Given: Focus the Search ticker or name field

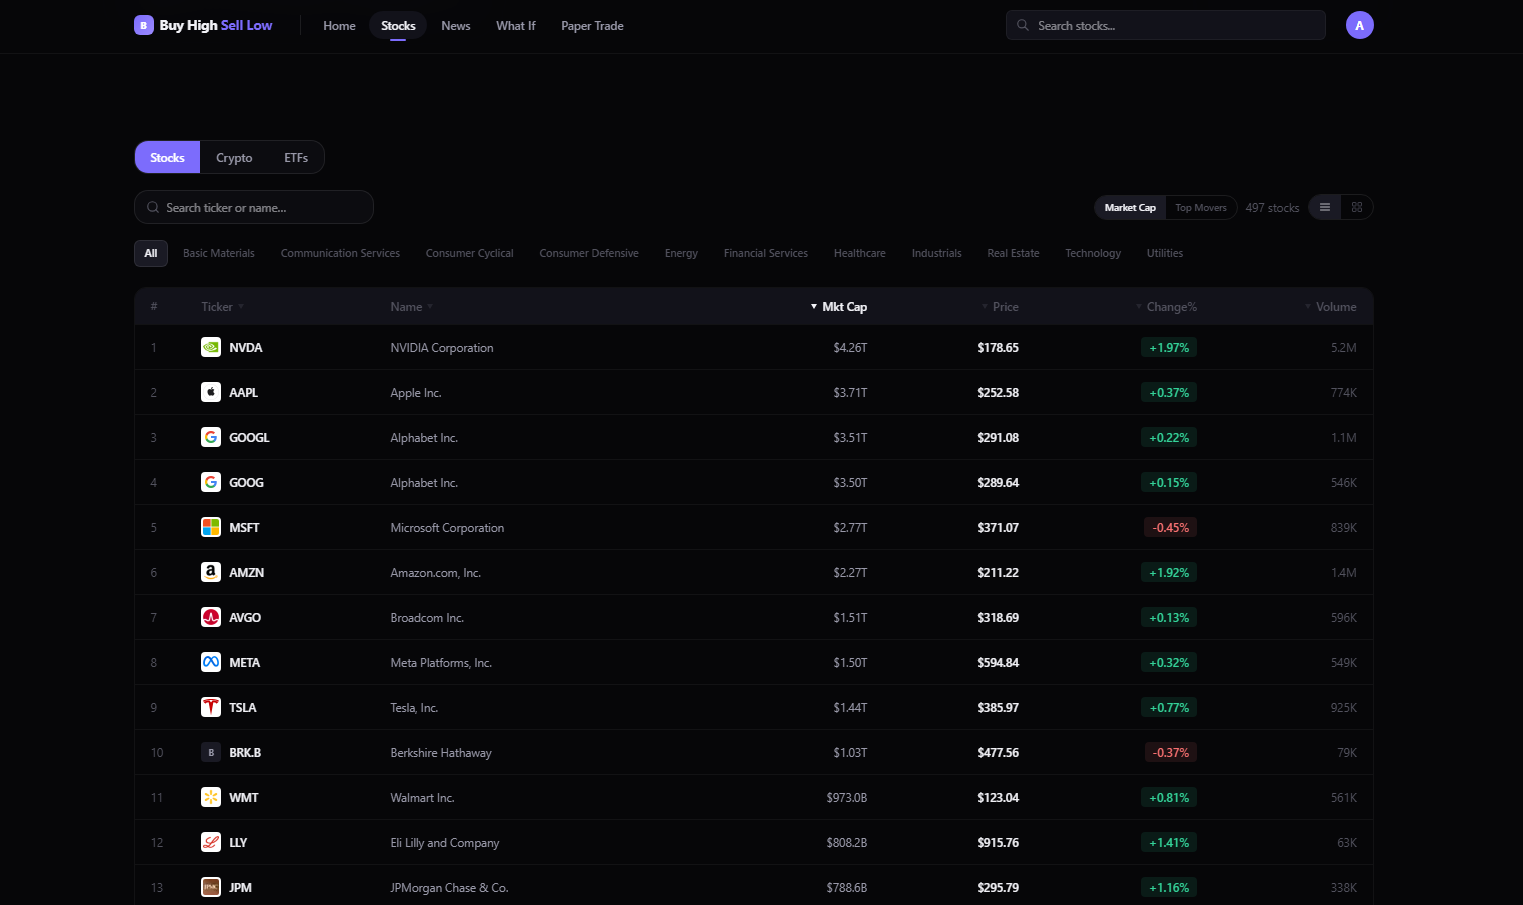Looking at the screenshot, I should pos(254,207).
